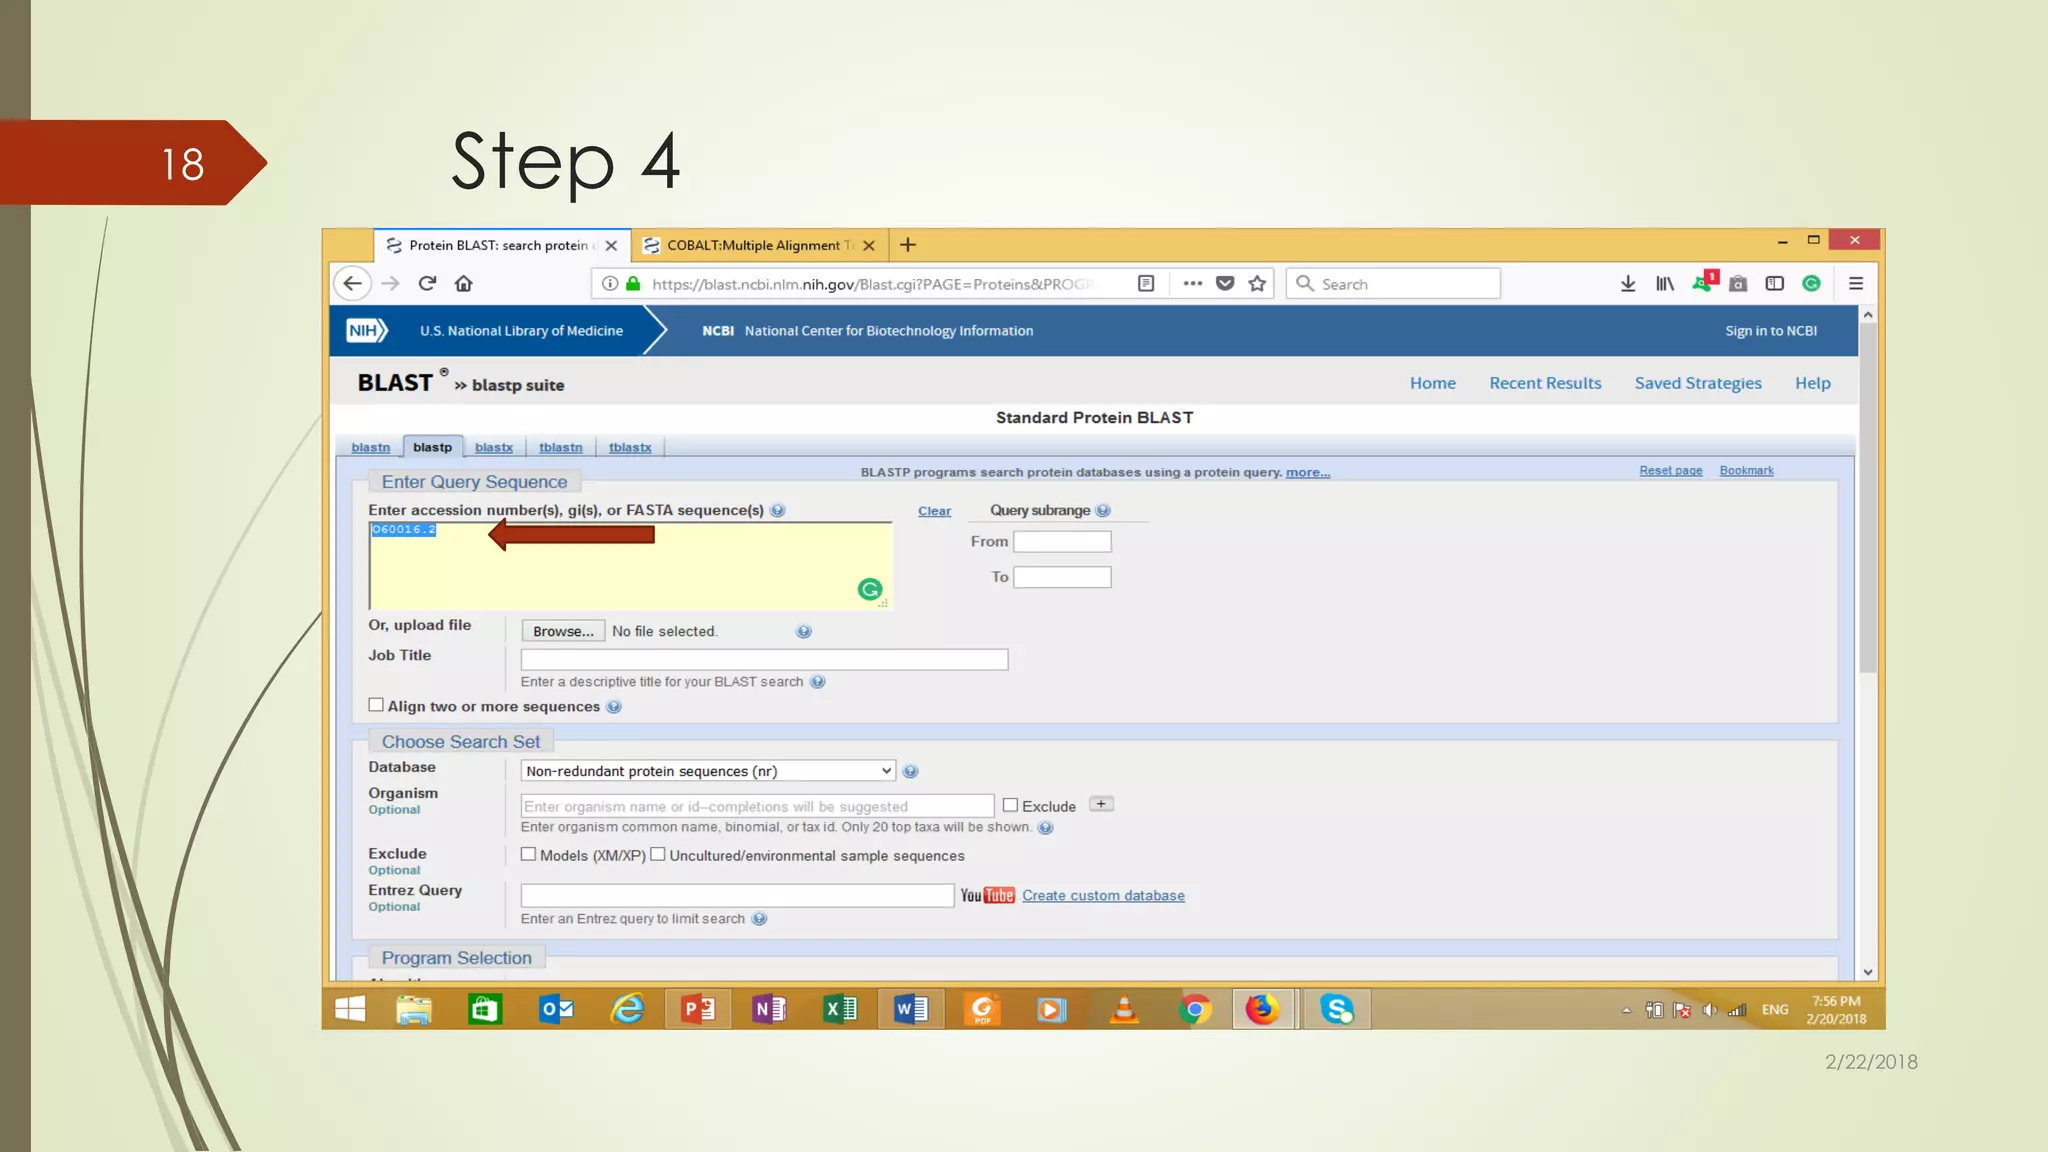Add another organism with plus button
The image size is (2048, 1152).
(x=1101, y=804)
